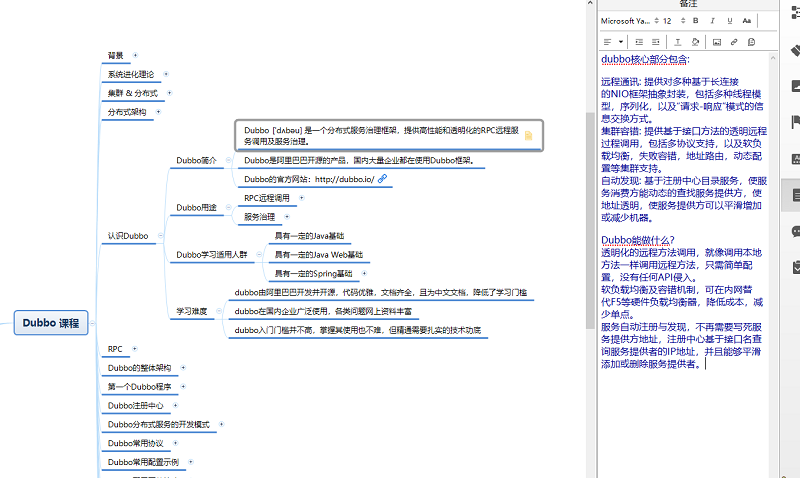Image resolution: width=800 pixels, height=478 pixels.
Task: Click the canvas vertical scrollbar thumb
Action: pyautogui.click(x=590, y=219)
